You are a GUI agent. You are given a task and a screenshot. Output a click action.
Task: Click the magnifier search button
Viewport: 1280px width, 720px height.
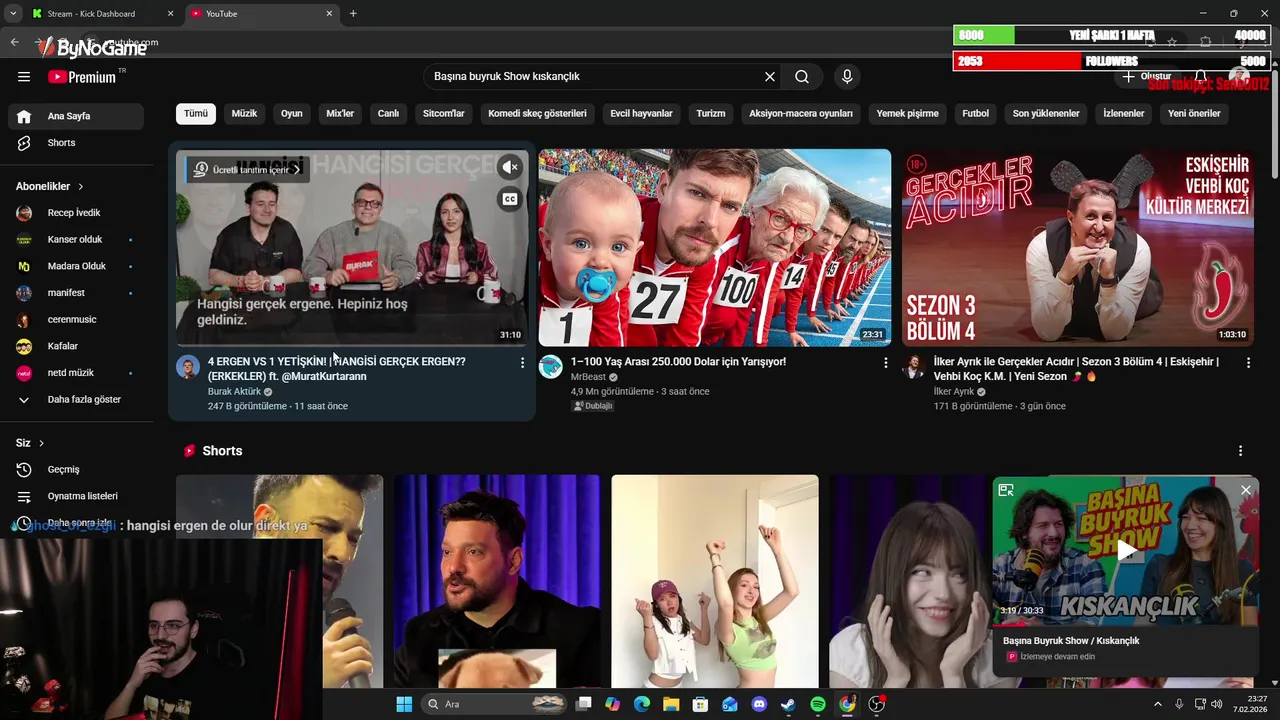[802, 77]
